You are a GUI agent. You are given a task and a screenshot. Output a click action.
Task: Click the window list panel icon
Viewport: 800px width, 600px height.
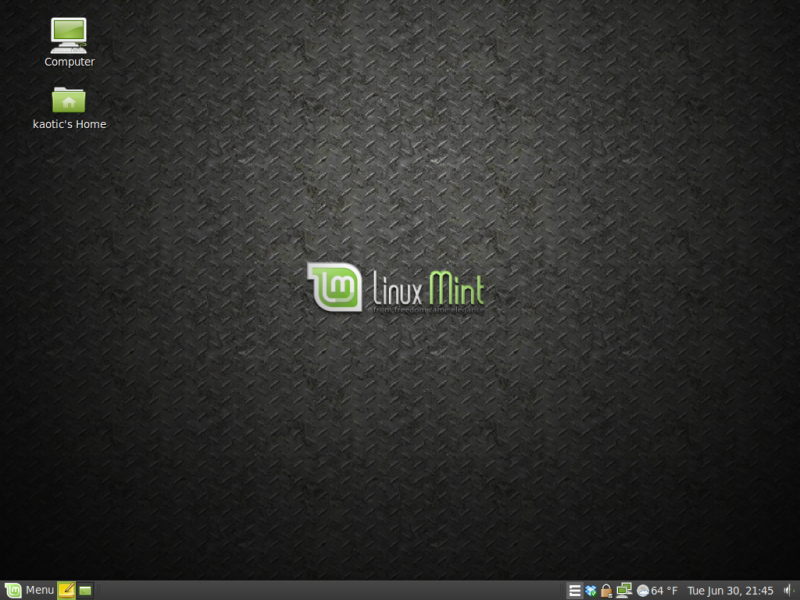pos(575,590)
